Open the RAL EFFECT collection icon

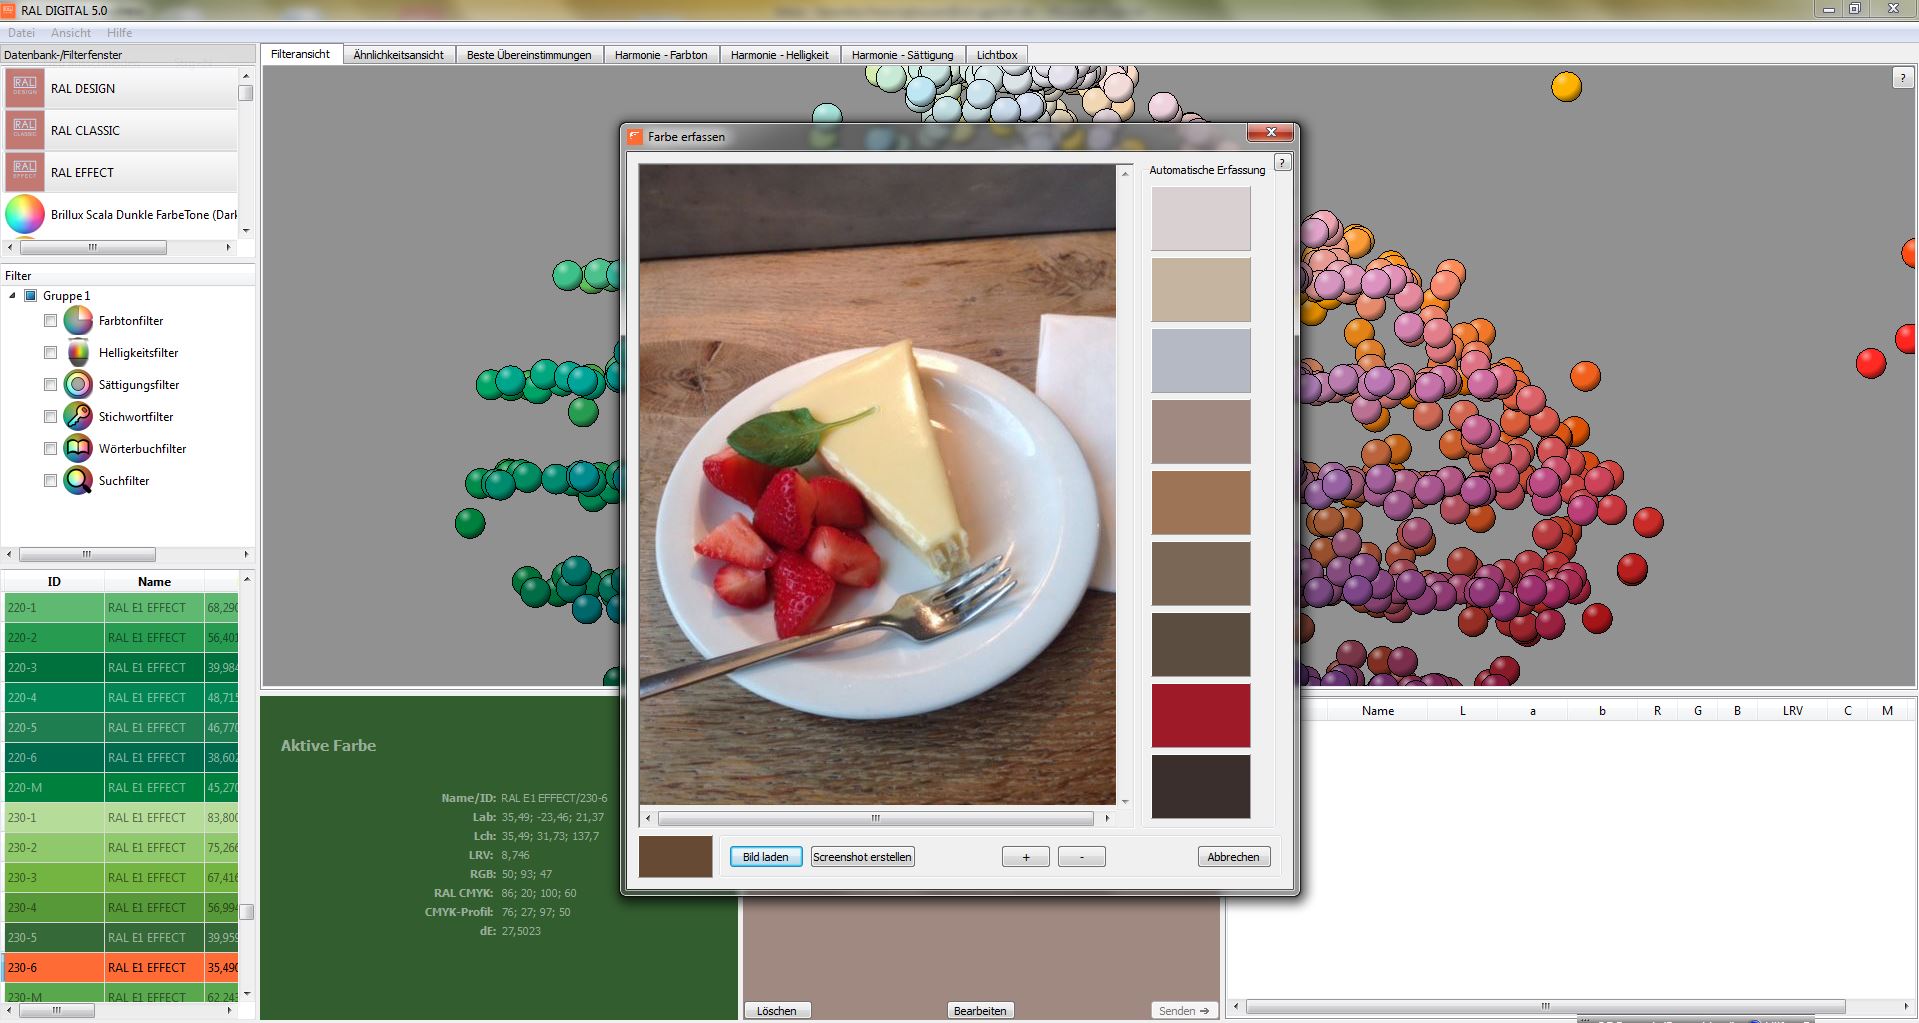pyautogui.click(x=25, y=172)
